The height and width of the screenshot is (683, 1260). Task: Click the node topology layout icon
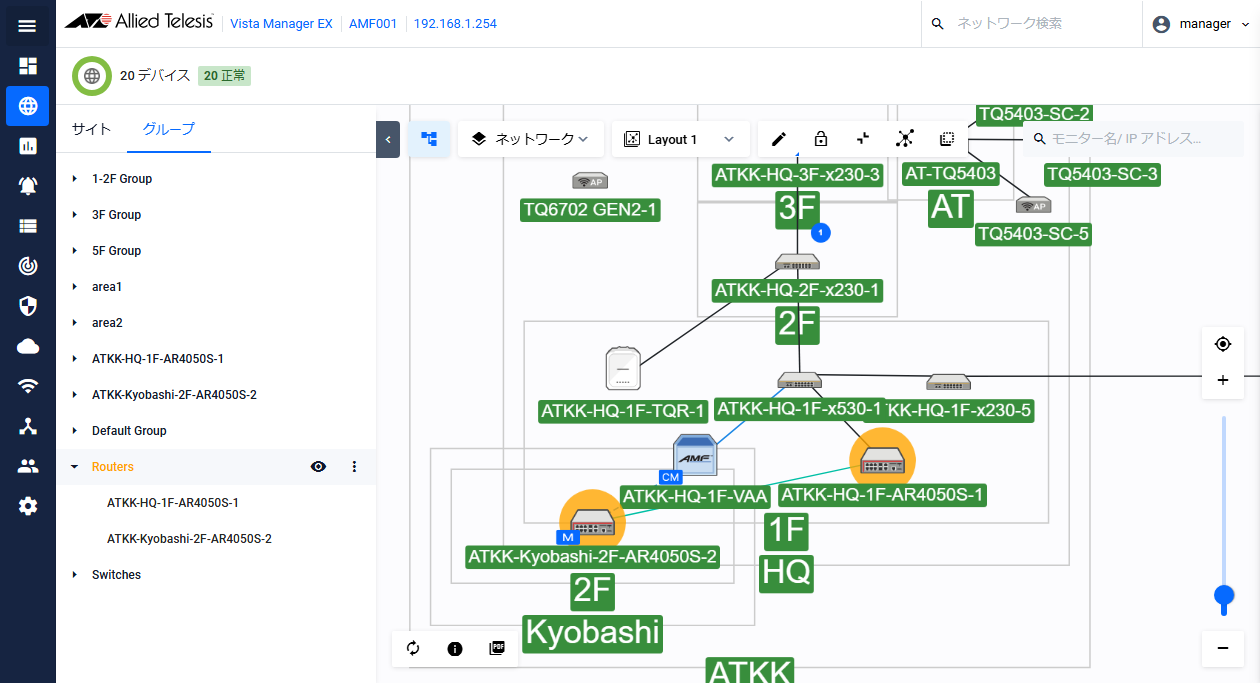[905, 139]
